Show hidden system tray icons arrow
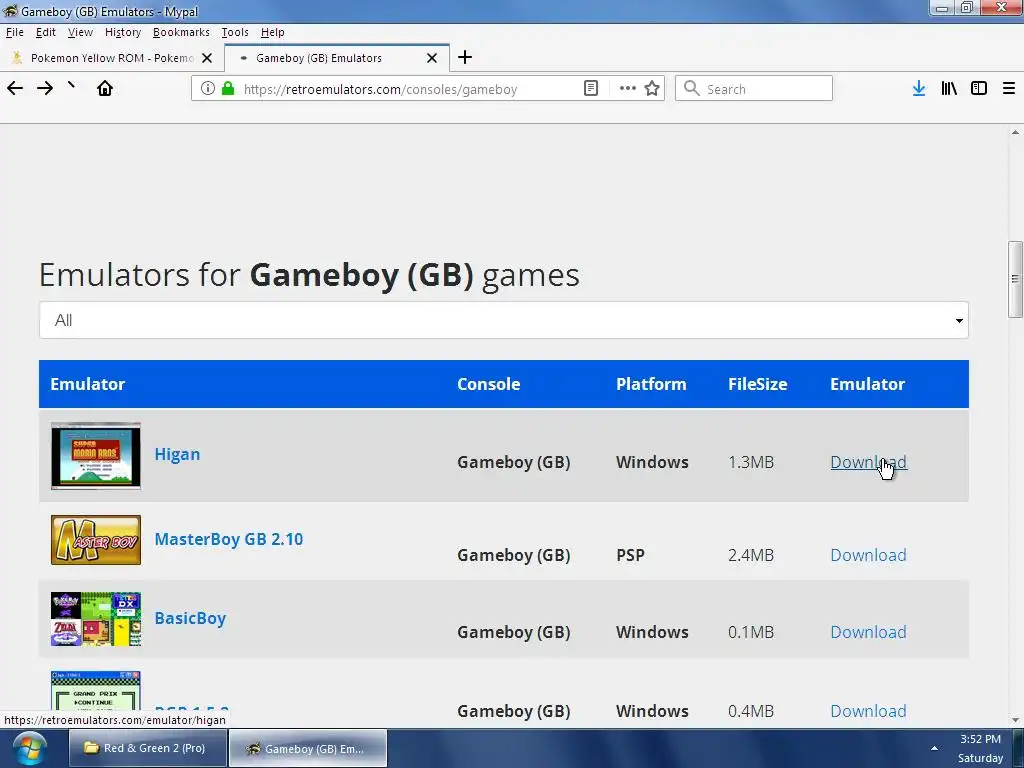 [935, 748]
